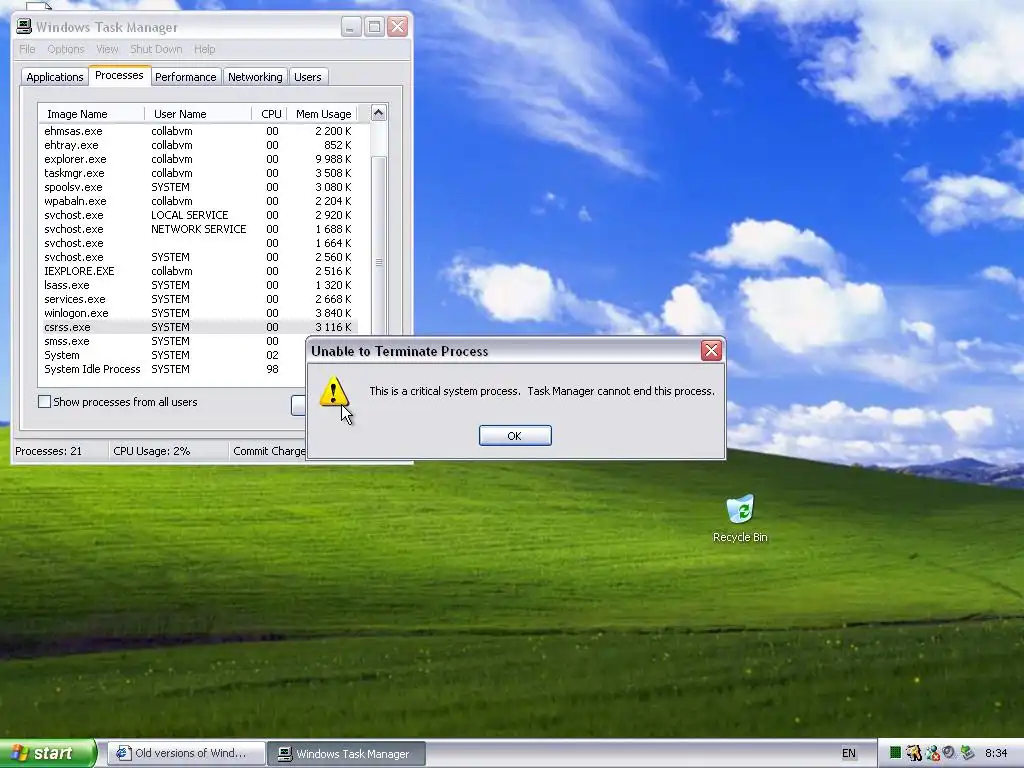Sort by the CPU column header
The width and height of the screenshot is (1024, 768).
[269, 114]
